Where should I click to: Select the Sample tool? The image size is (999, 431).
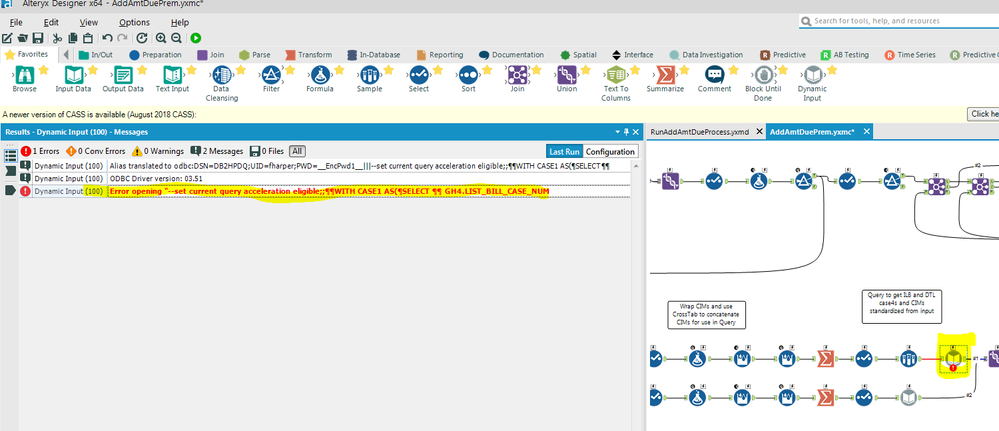click(x=370, y=79)
